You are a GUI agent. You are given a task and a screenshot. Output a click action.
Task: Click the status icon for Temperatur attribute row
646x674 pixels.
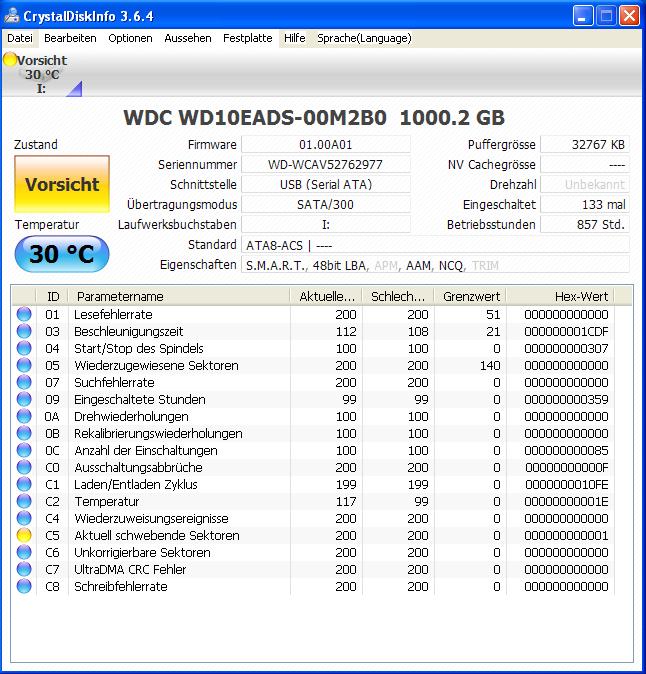24,501
